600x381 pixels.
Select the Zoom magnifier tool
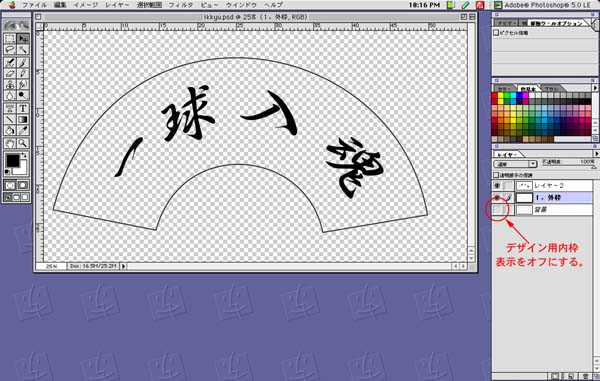click(x=23, y=143)
